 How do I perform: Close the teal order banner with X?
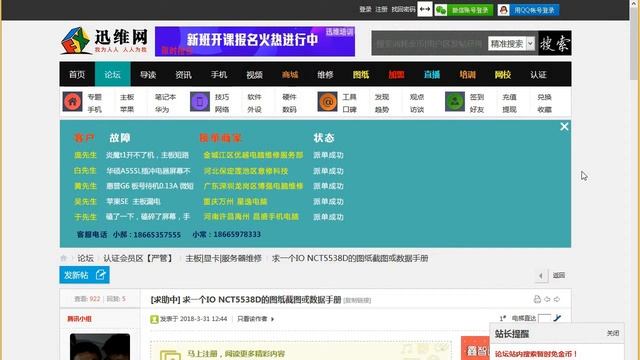coord(564,127)
